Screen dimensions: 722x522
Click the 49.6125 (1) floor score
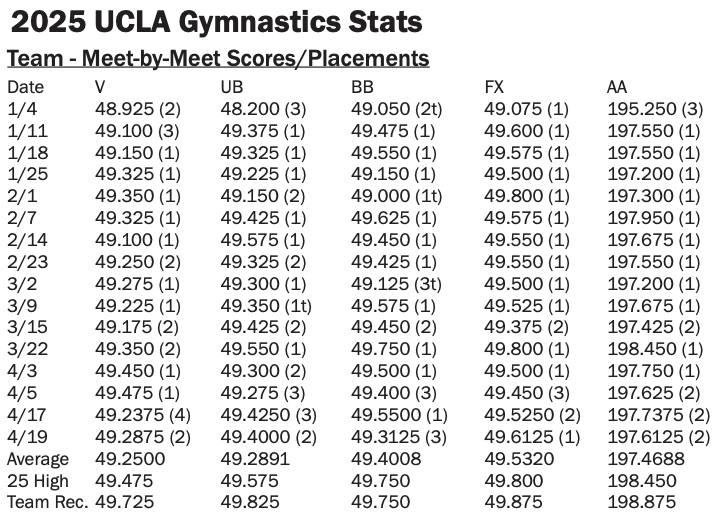532,436
